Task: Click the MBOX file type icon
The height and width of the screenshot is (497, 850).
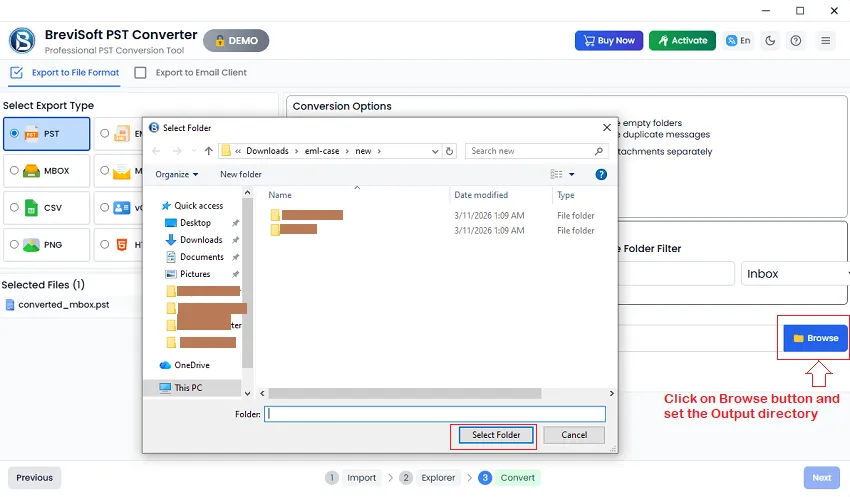Action: (x=31, y=171)
